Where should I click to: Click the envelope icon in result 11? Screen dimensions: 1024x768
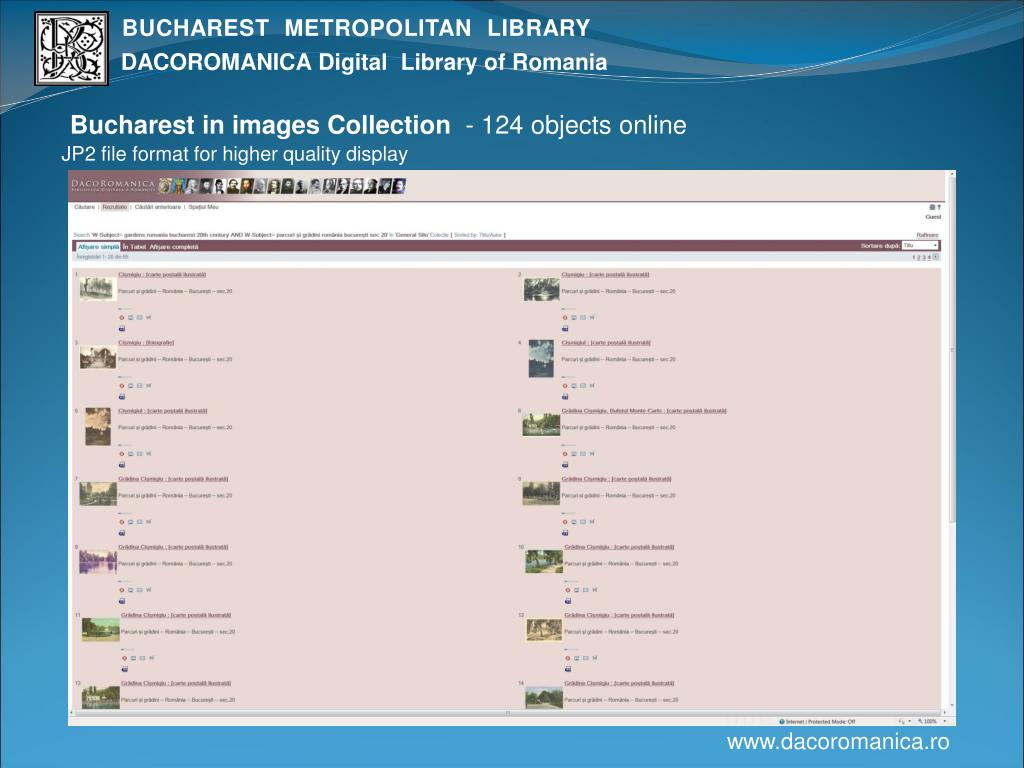coord(142,658)
